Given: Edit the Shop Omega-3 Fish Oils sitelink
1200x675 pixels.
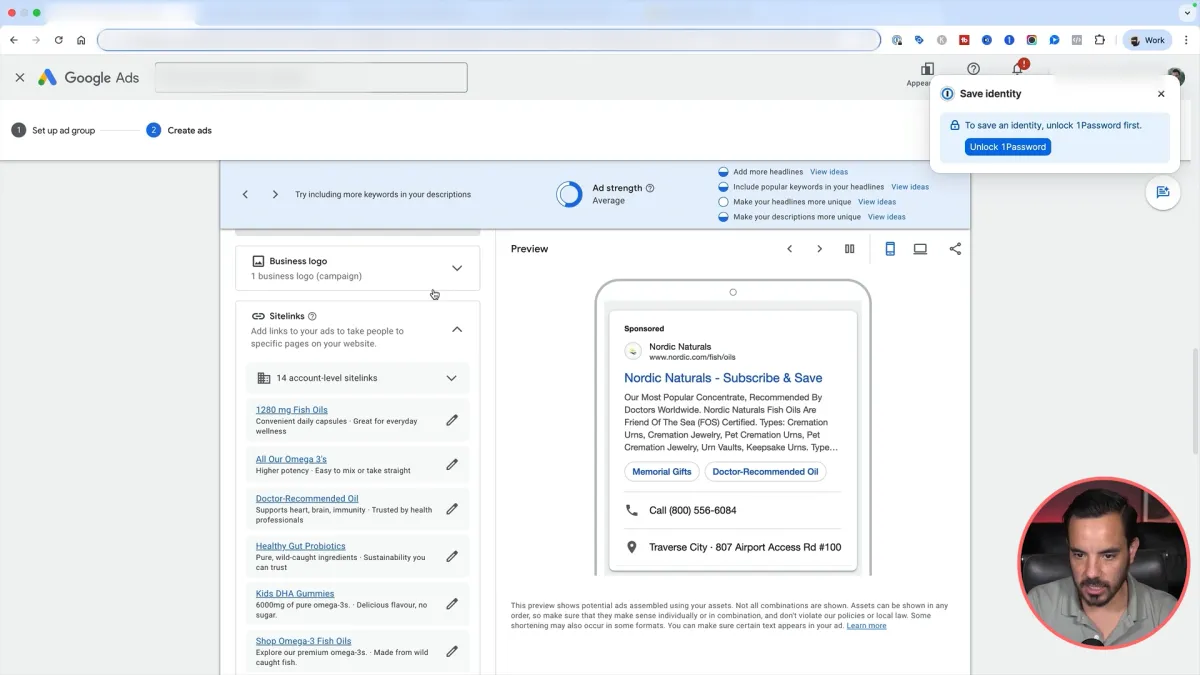Looking at the screenshot, I should tap(452, 651).
